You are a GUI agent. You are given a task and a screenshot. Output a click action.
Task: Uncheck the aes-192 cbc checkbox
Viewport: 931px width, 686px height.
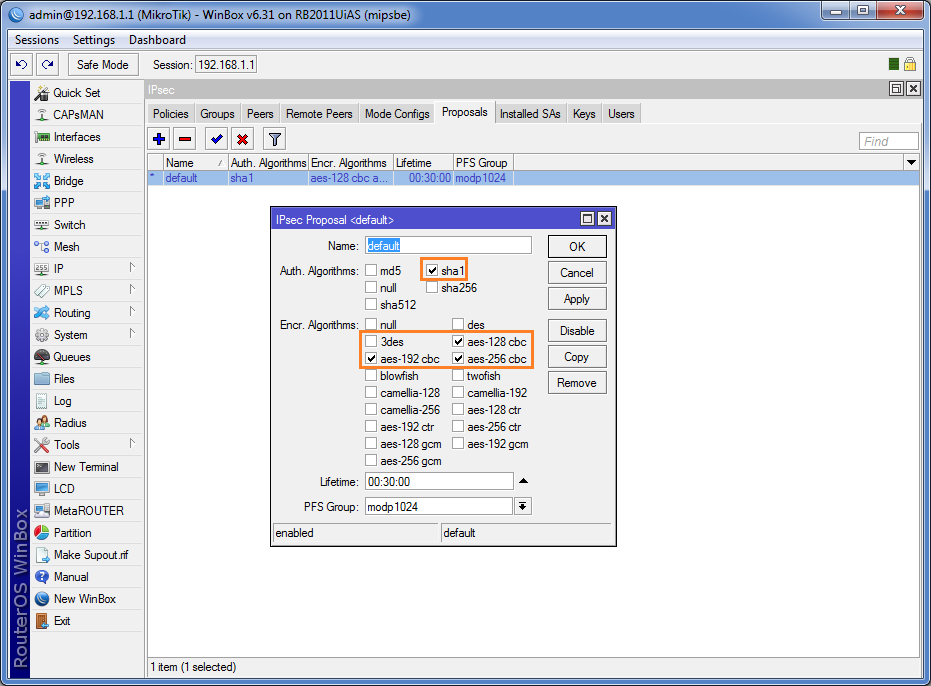(371, 359)
